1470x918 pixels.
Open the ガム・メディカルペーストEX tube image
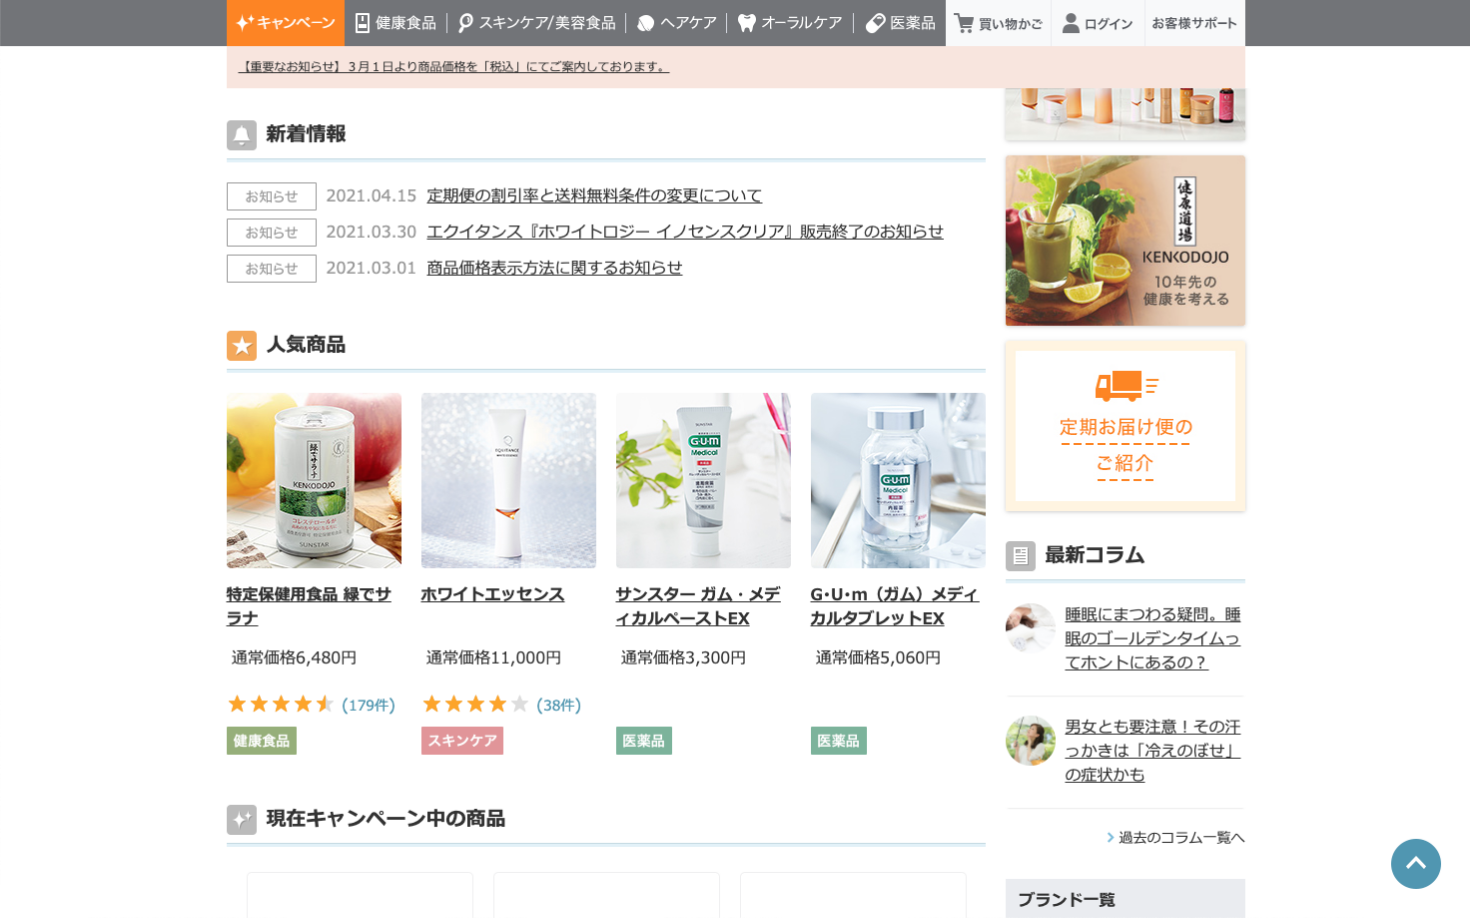coord(703,480)
